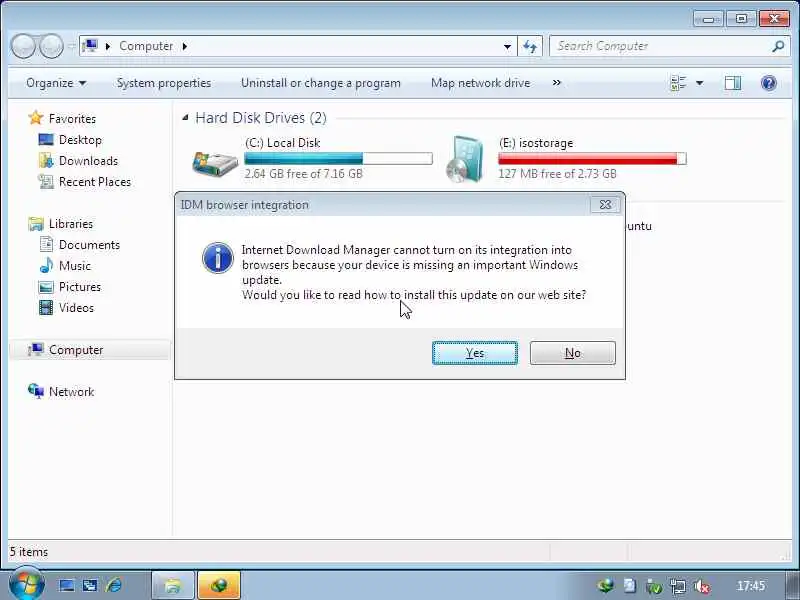Maximize the Computer window
Viewport: 800px width, 600px height.
pyautogui.click(x=741, y=19)
